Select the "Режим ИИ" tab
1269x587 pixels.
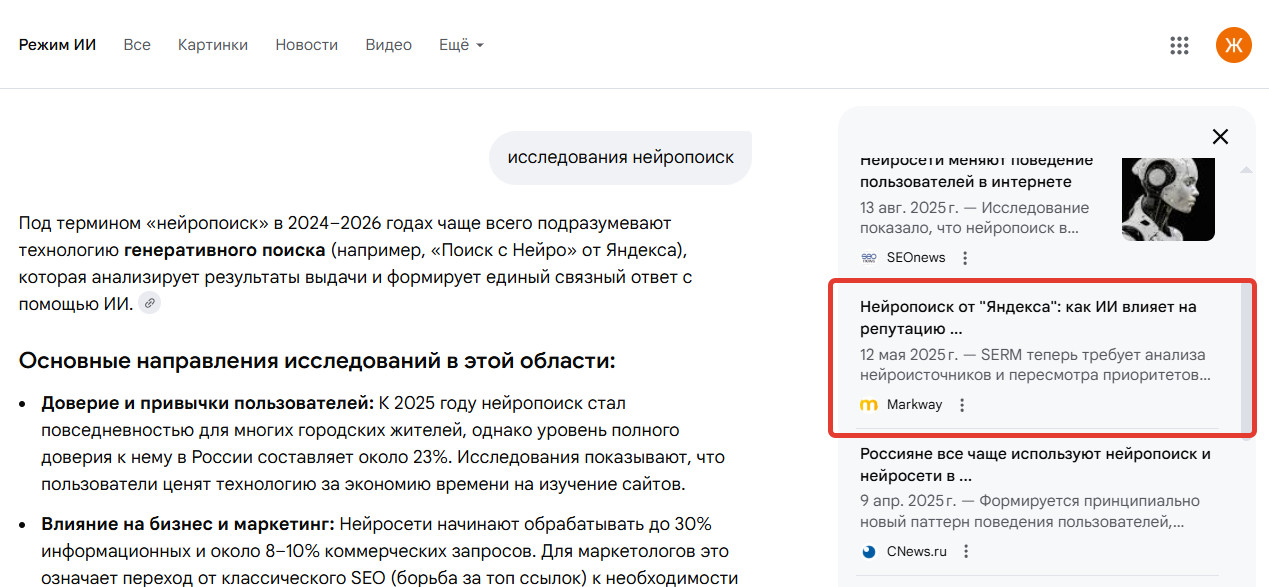pyautogui.click(x=57, y=45)
